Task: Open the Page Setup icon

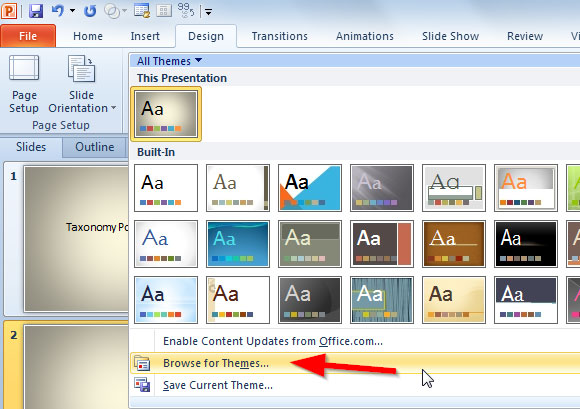Action: [x=24, y=68]
